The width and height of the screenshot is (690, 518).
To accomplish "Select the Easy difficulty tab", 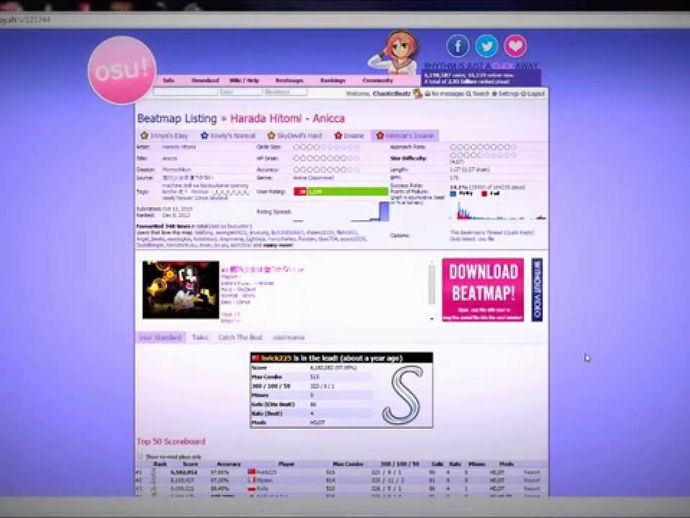I will click(x=165, y=136).
